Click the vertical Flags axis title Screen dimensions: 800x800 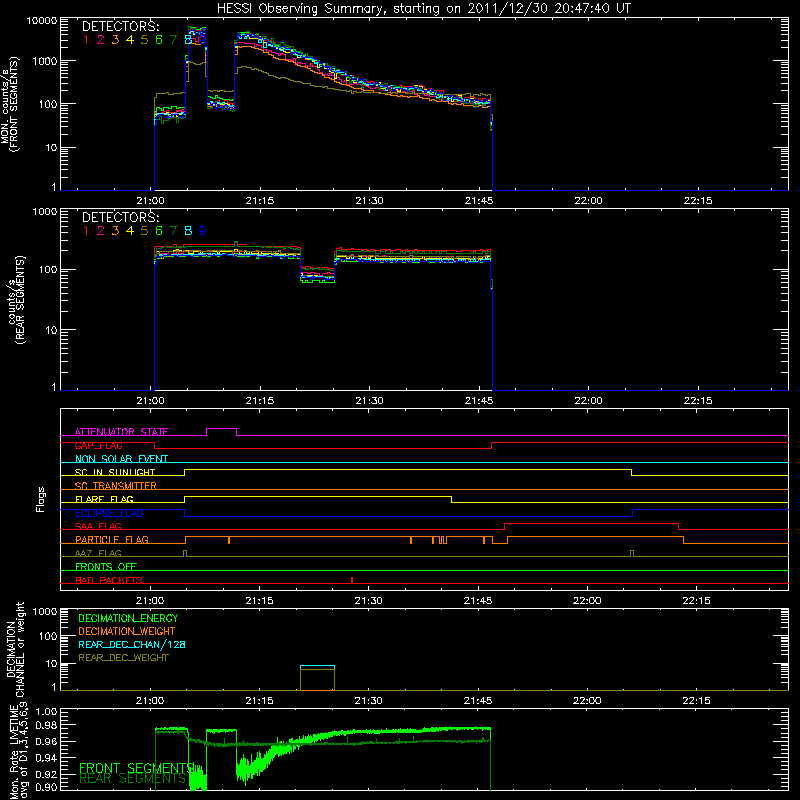[40, 499]
